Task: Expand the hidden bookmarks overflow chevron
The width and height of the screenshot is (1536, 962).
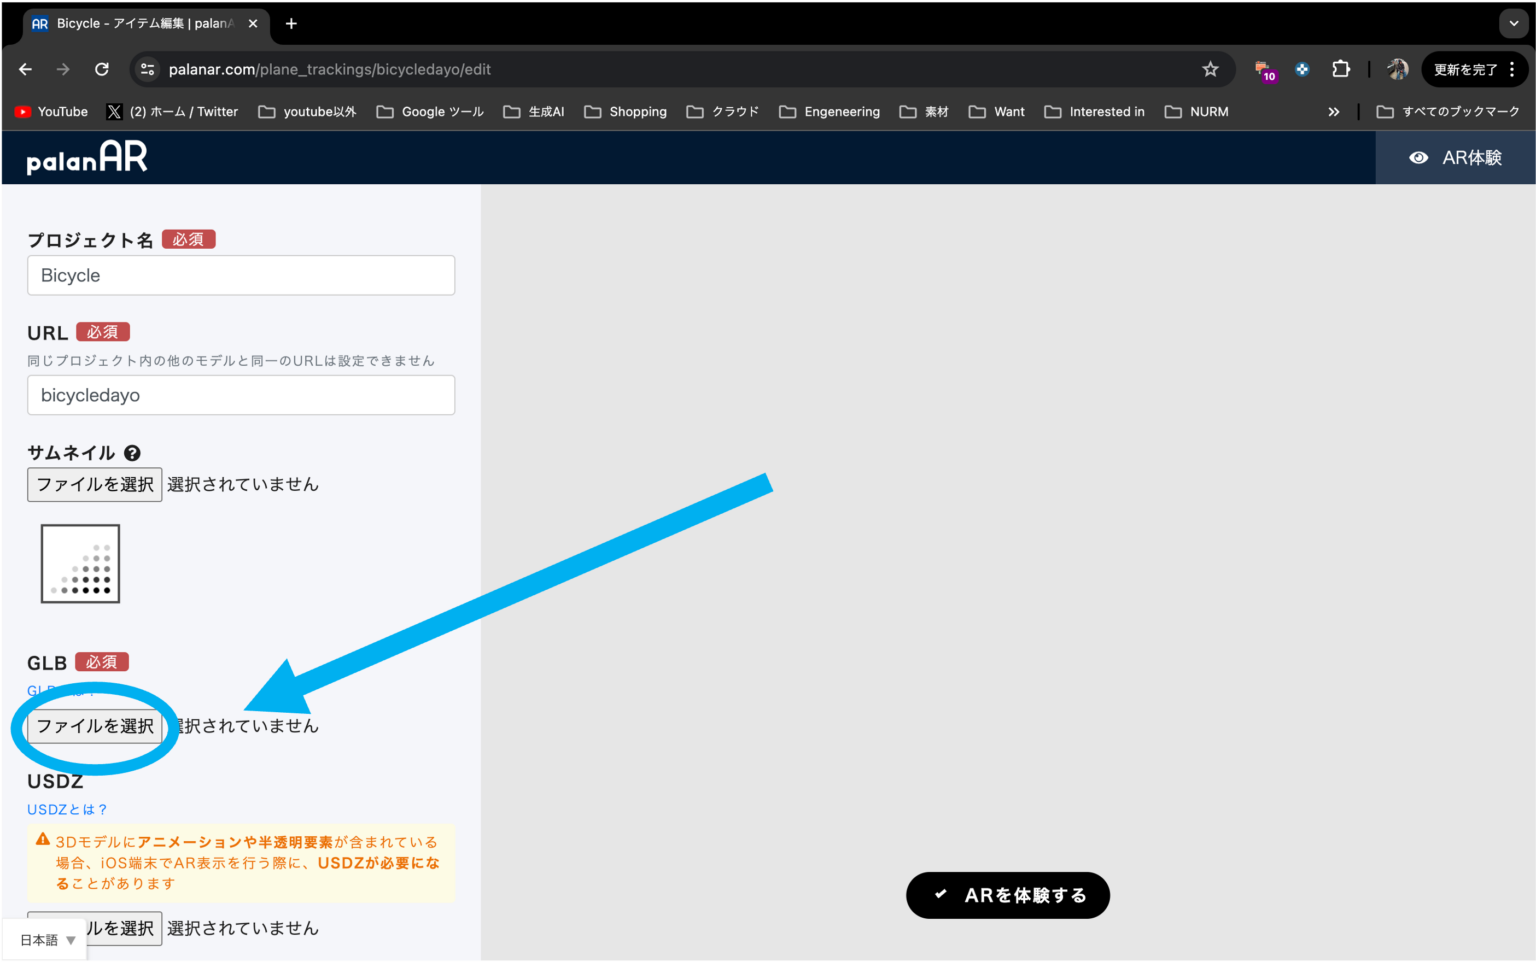Action: click(x=1333, y=112)
